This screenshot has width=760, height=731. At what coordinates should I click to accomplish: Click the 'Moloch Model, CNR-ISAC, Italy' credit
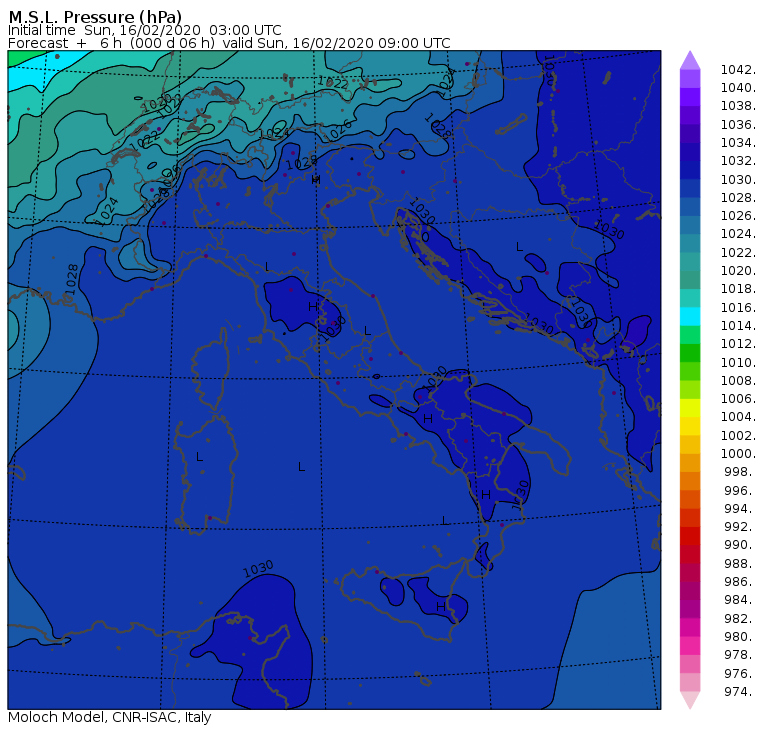click(x=110, y=717)
